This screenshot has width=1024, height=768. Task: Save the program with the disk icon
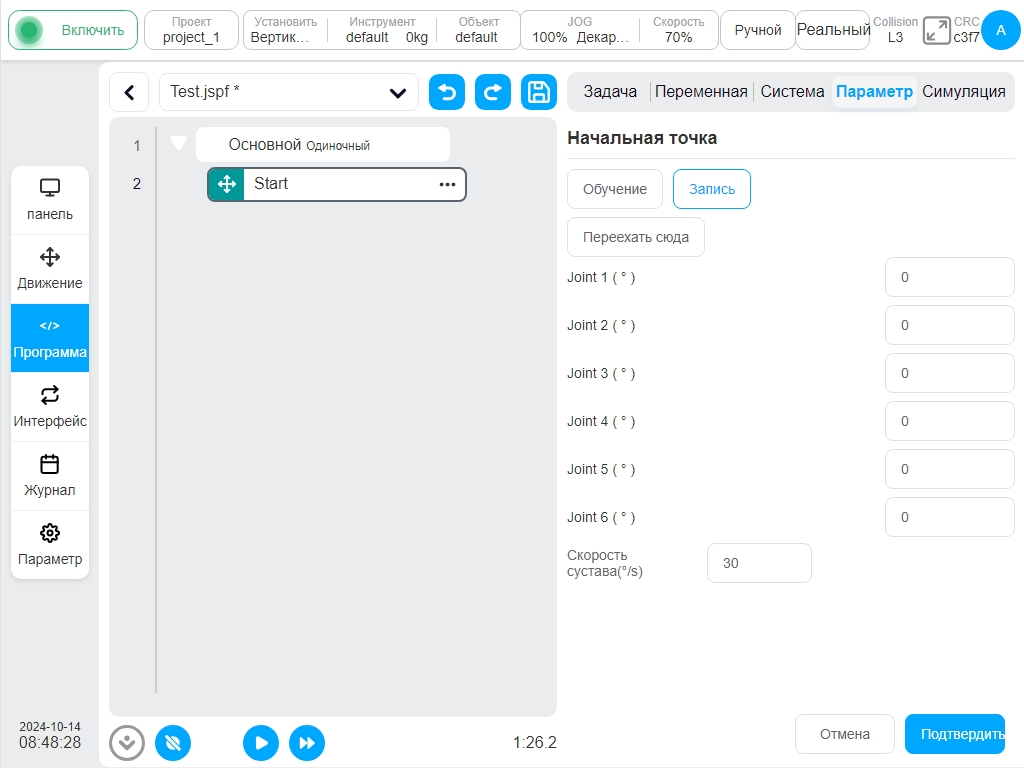539,92
